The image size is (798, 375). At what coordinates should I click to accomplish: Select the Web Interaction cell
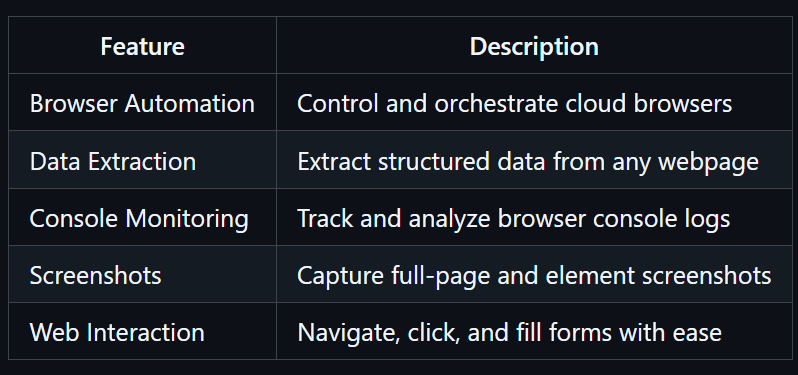click(x=142, y=331)
